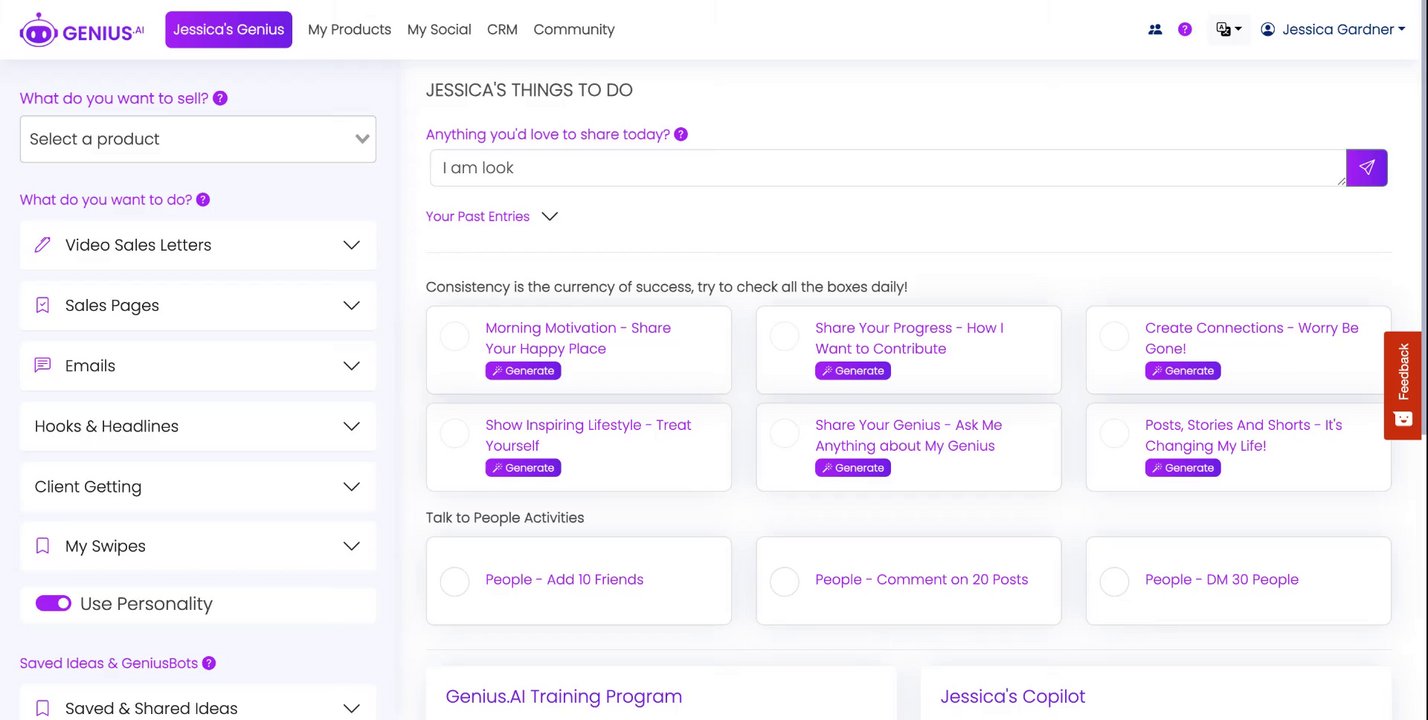Generate the 'Share Your Progress' post
This screenshot has width=1428, height=720.
[x=853, y=371]
